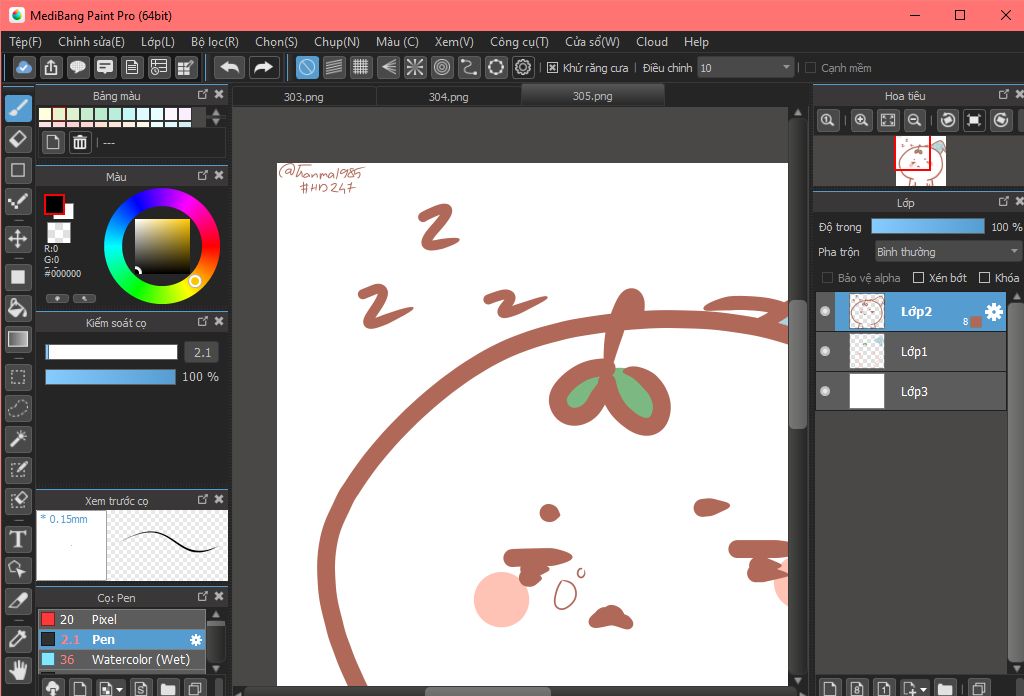Check the Khóa checkbox
This screenshot has height=696, width=1024.
(x=985, y=278)
